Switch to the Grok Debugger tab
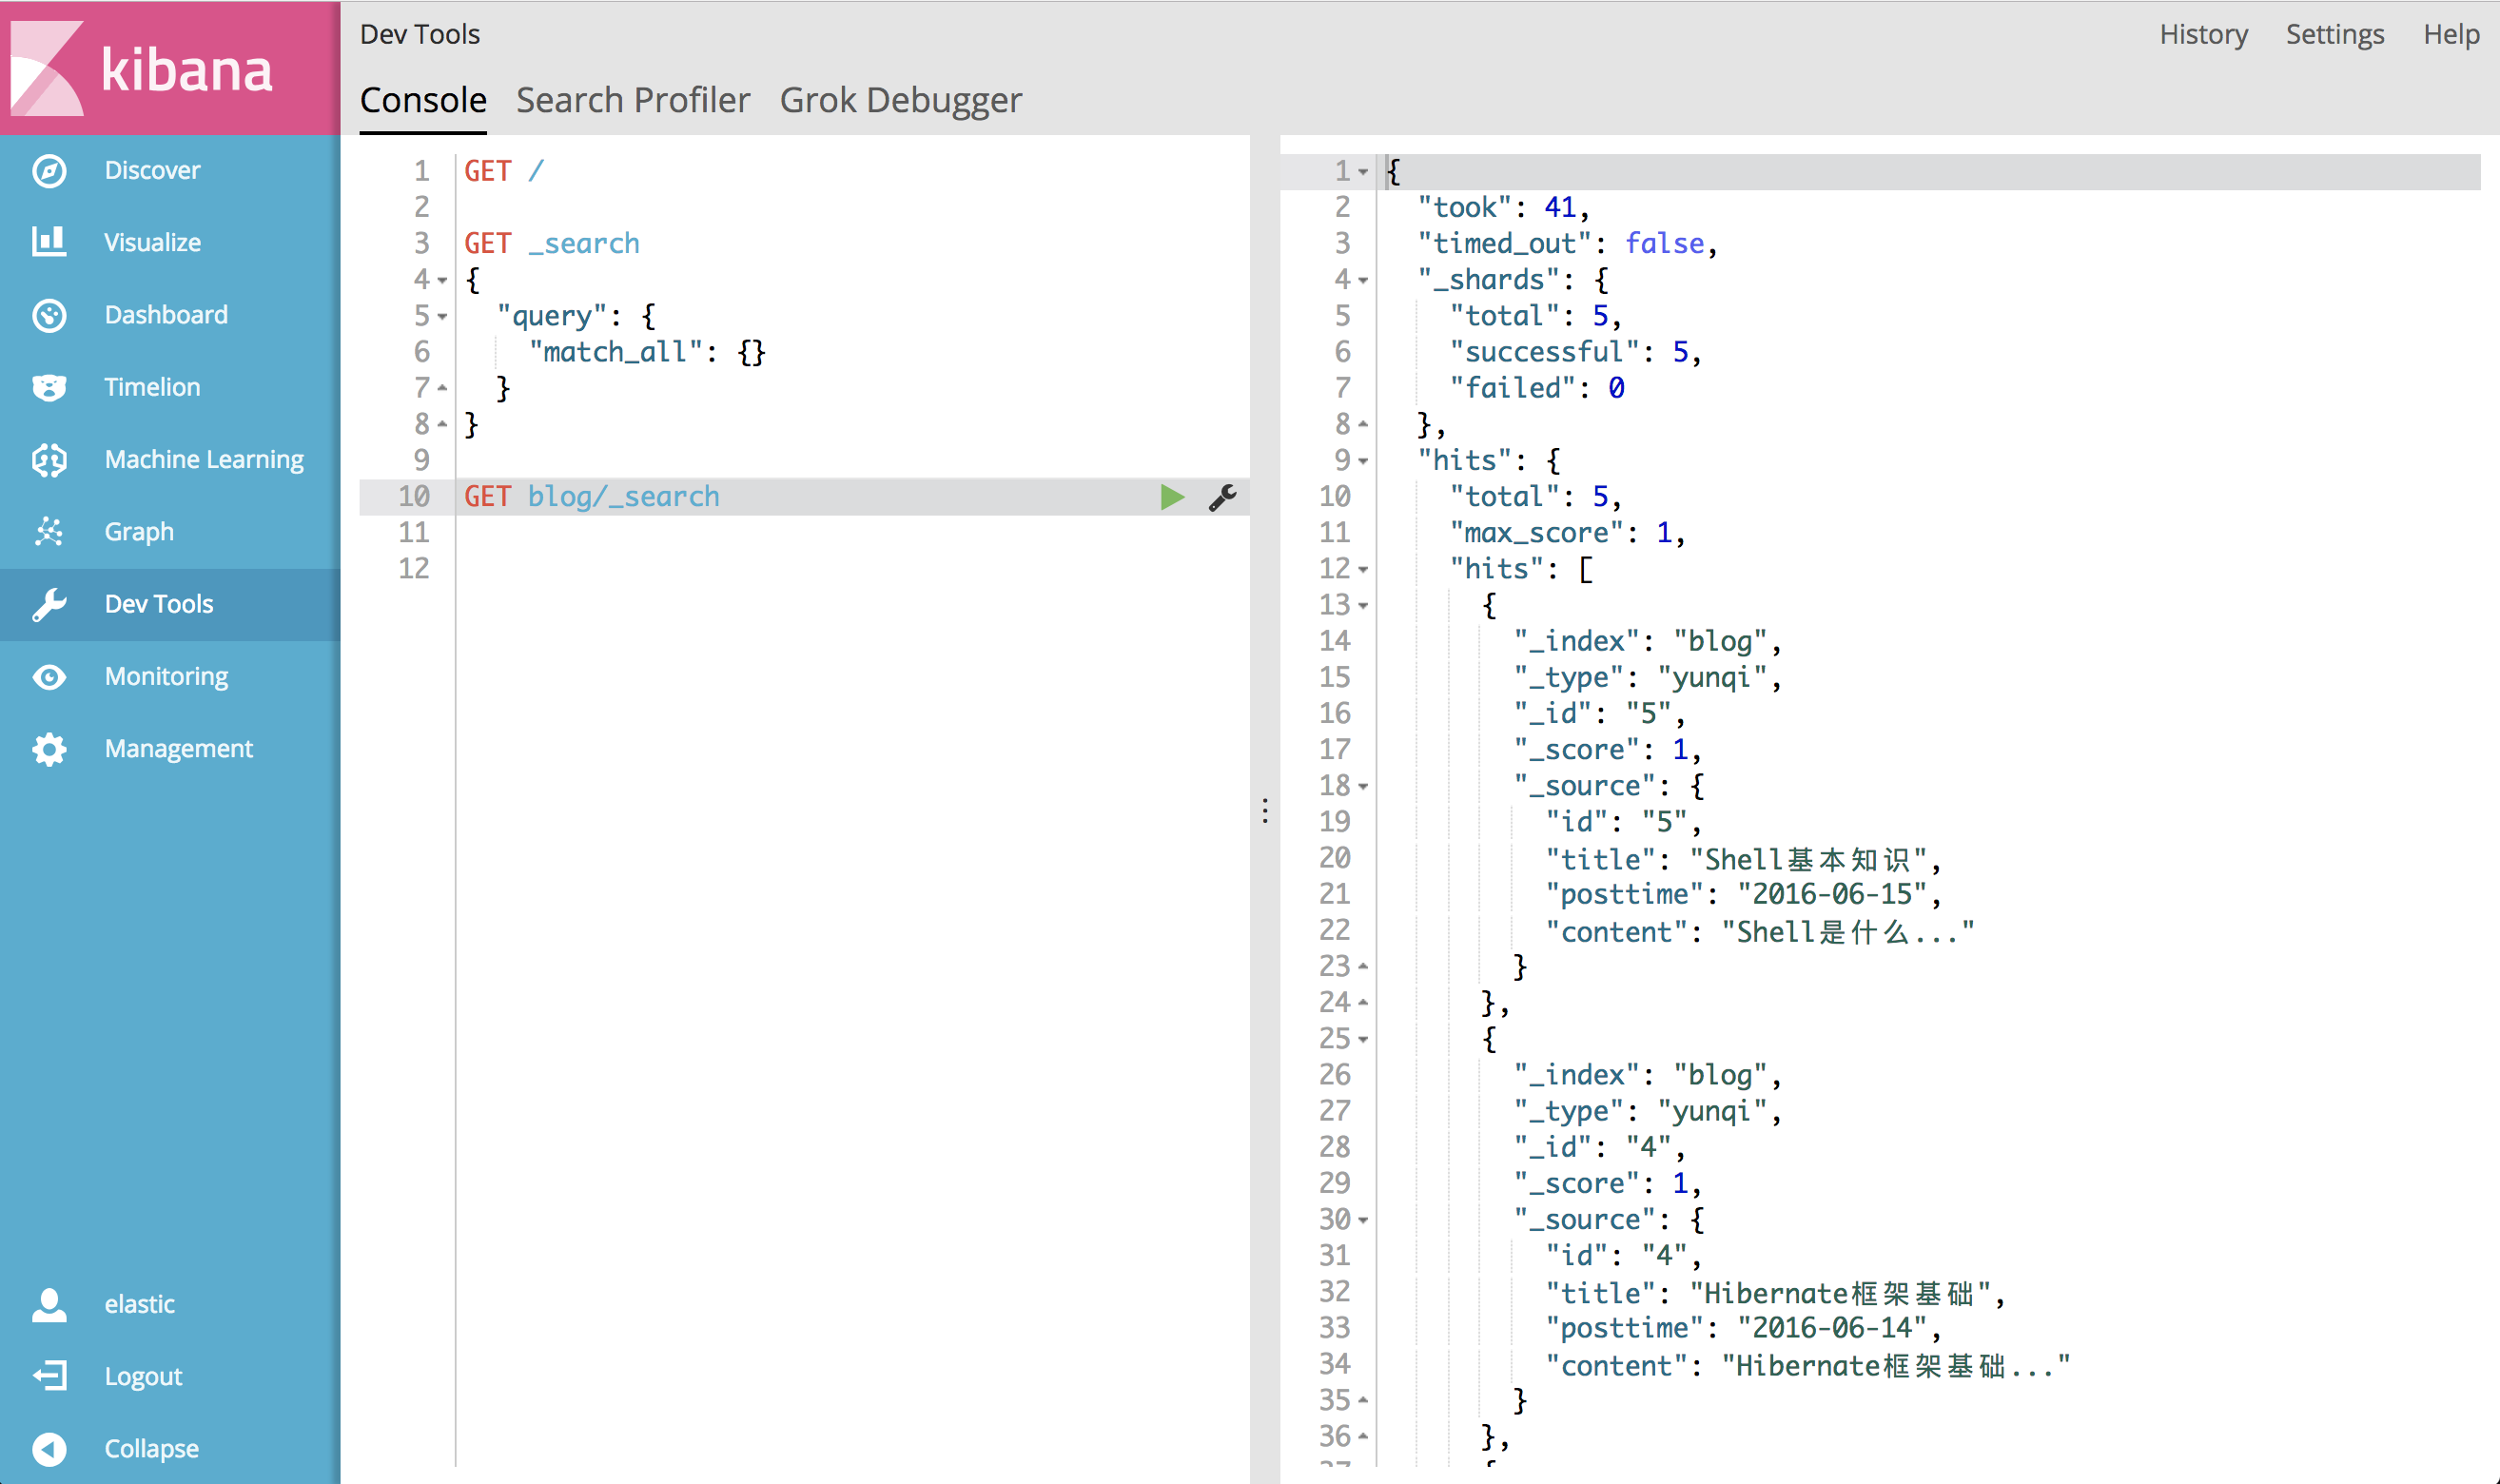2500x1484 pixels. (901, 100)
